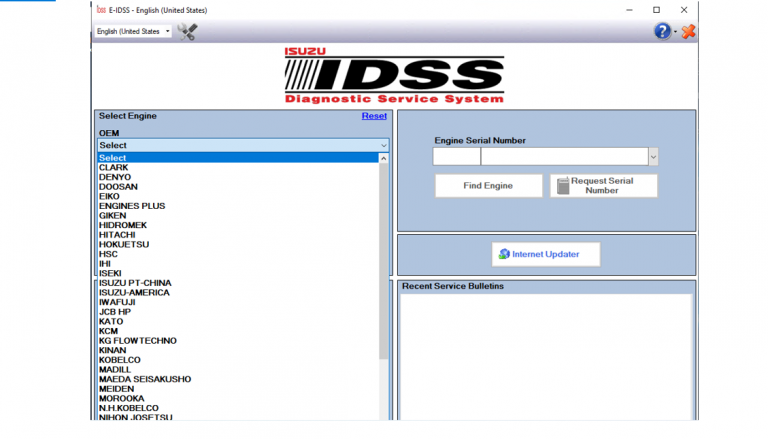Minimize the E-IDSS window
Screen dimensions: 768x439
(x=629, y=10)
